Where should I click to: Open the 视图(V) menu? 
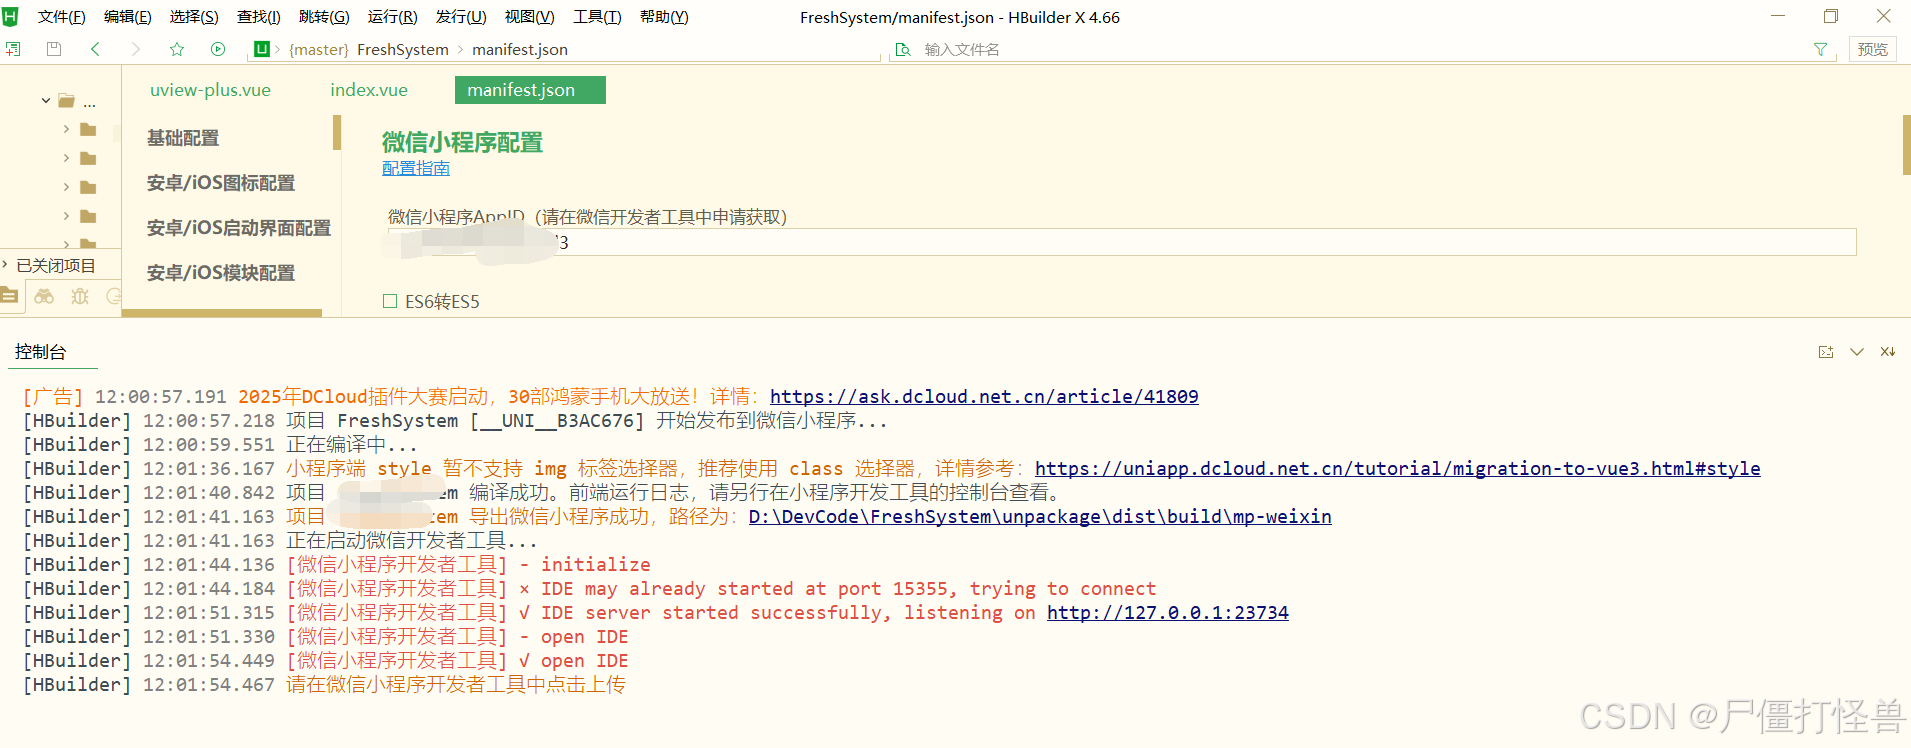click(529, 17)
